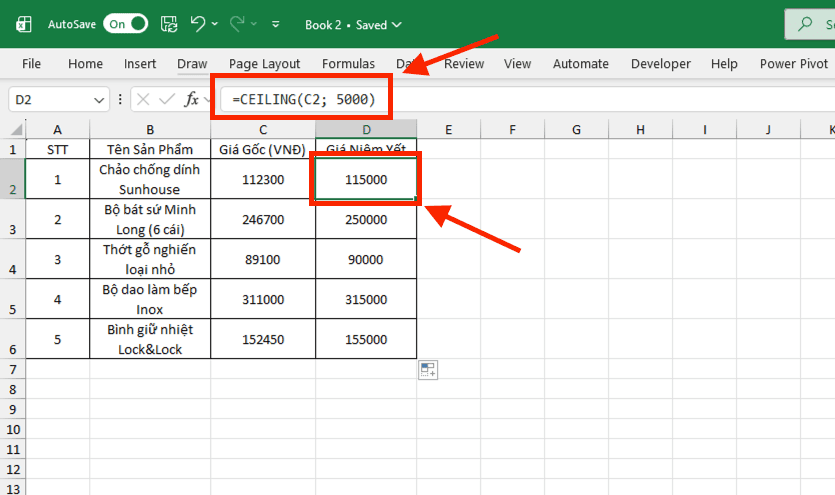835x495 pixels.
Task: Select cell with value 155000
Action: point(366,339)
